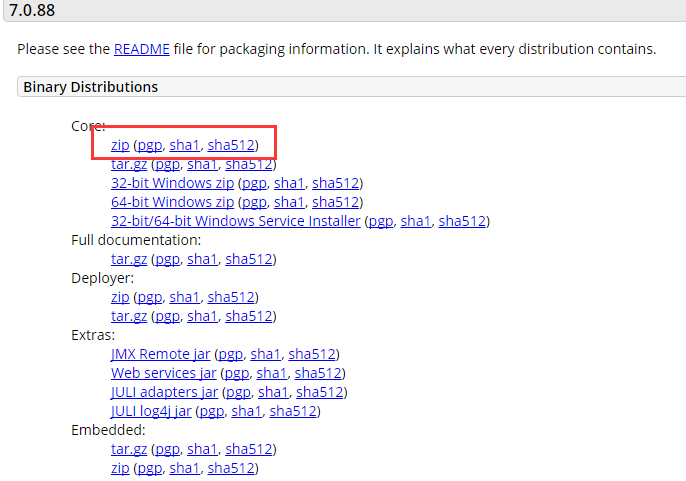Open sha1 for 64-bit Windows zip
This screenshot has height=481, width=686.
pos(289,202)
